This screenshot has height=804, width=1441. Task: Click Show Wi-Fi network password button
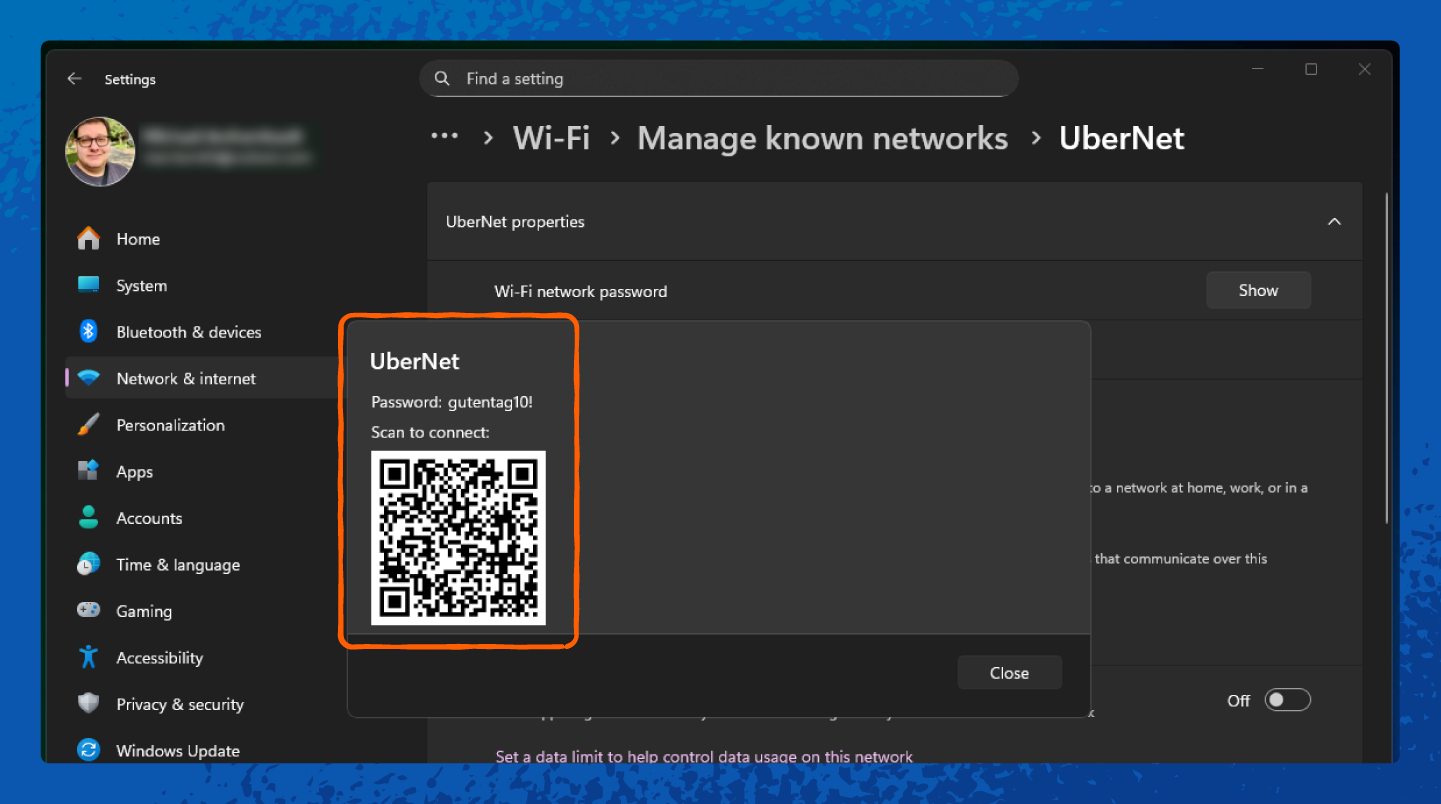1258,290
